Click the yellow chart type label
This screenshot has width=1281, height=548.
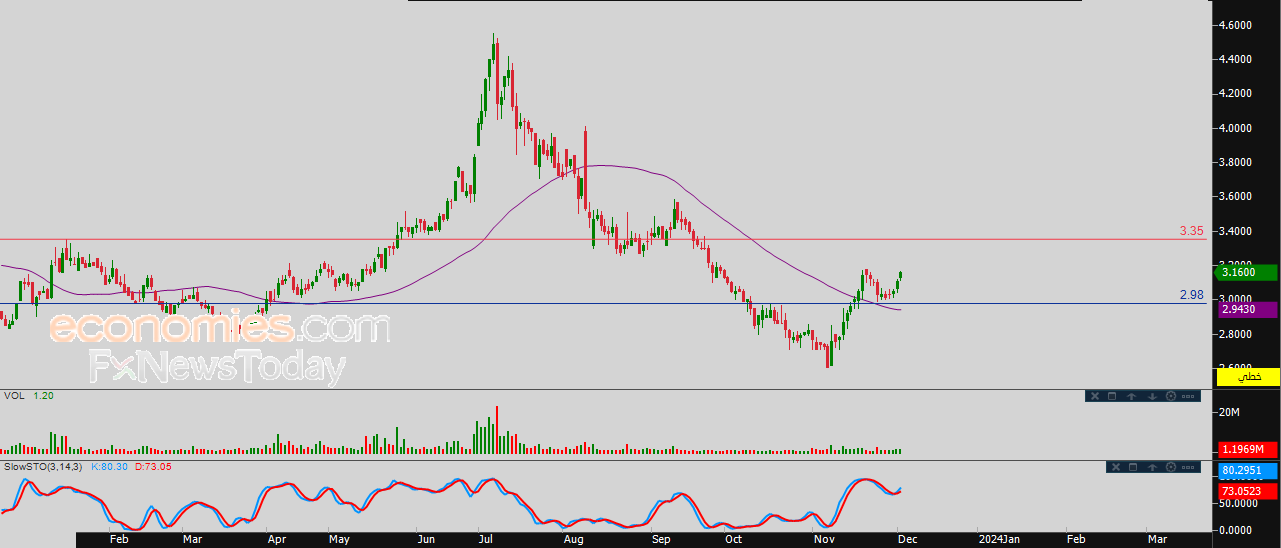coord(1247,376)
